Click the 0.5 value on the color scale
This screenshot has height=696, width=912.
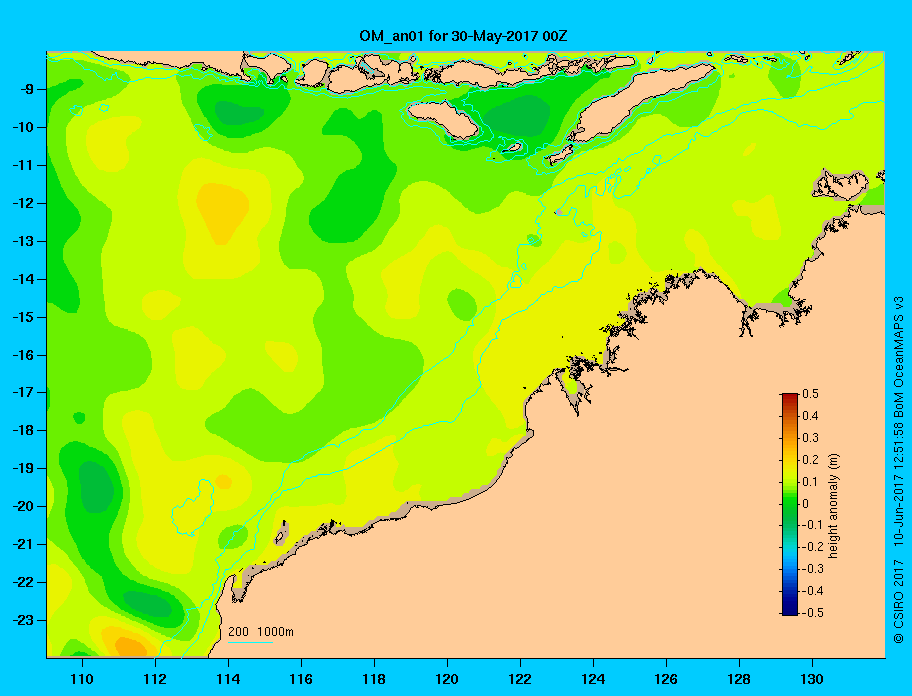tap(811, 394)
